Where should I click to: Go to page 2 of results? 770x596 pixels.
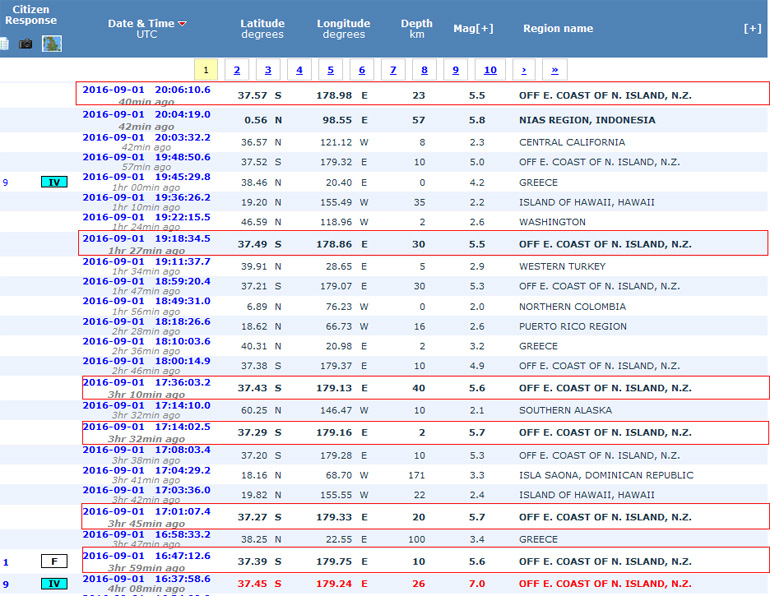pyautogui.click(x=236, y=70)
